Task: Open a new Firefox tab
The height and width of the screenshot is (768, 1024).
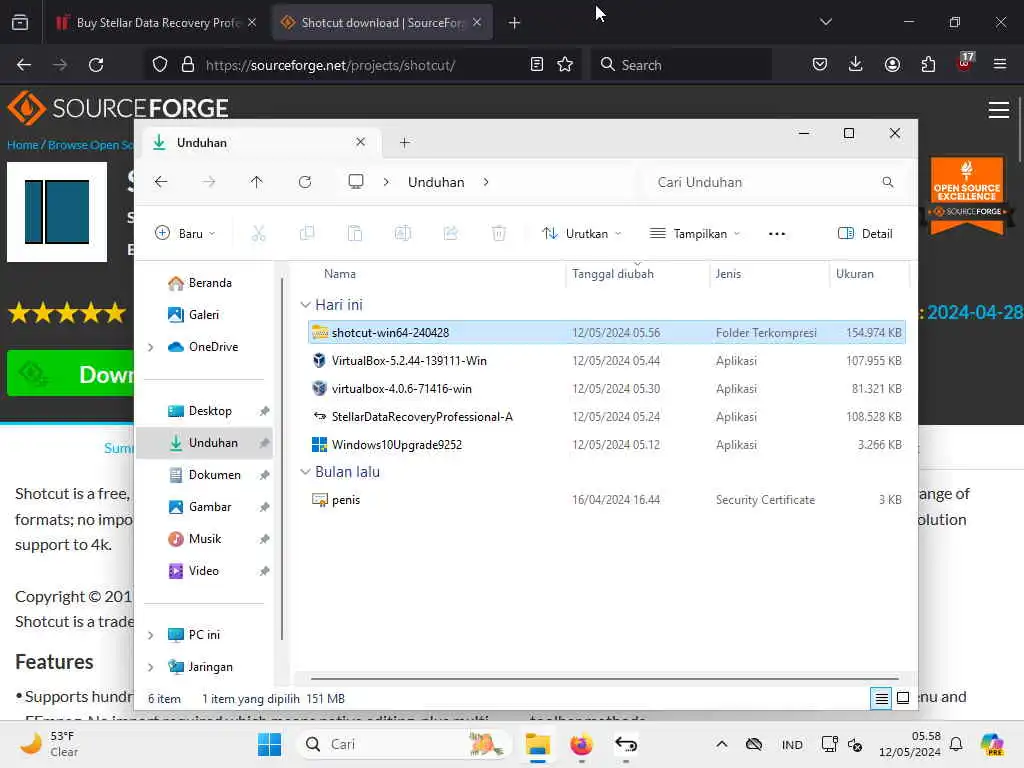Action: pos(514,23)
